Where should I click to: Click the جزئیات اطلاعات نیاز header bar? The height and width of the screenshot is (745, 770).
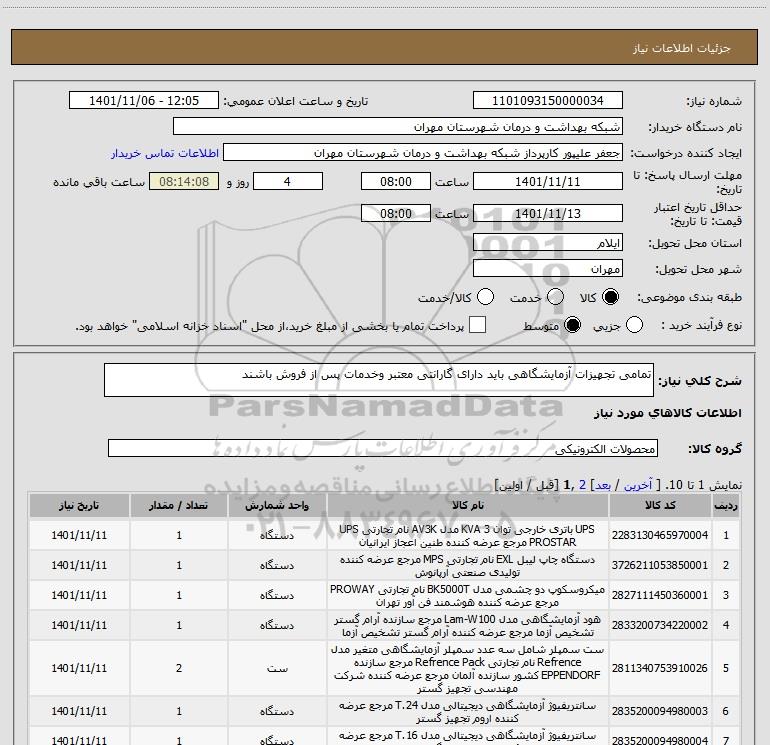tap(385, 47)
